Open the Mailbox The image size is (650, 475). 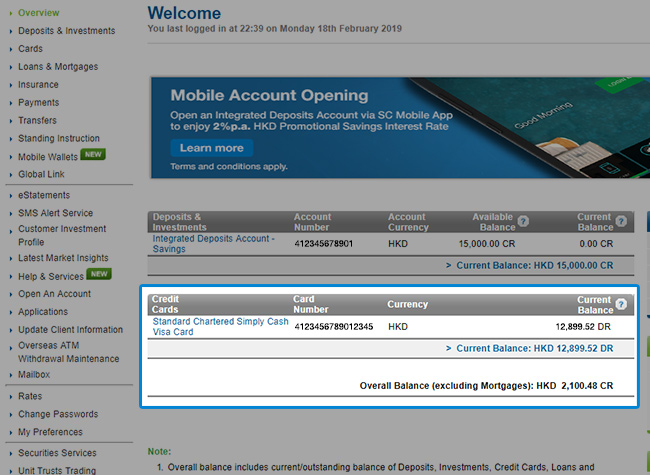pyautogui.click(x=34, y=375)
